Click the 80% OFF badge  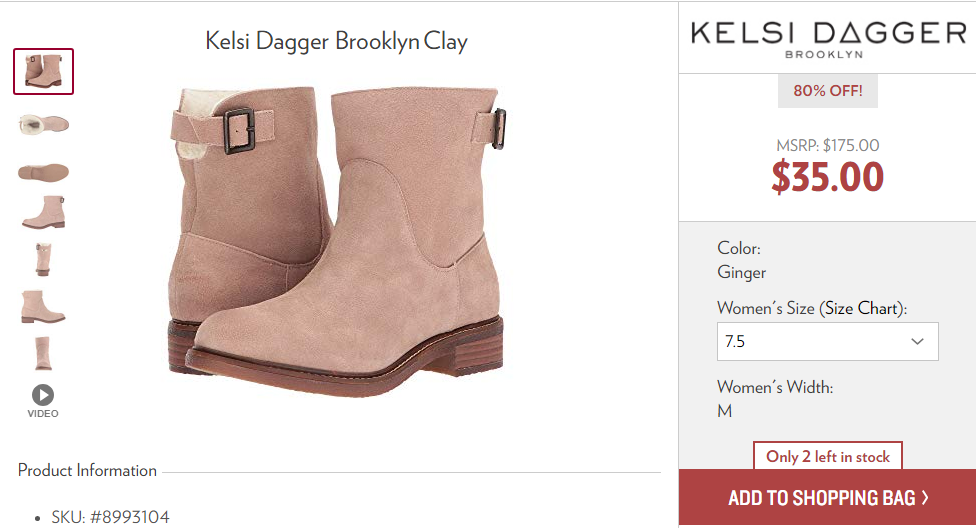(x=828, y=91)
